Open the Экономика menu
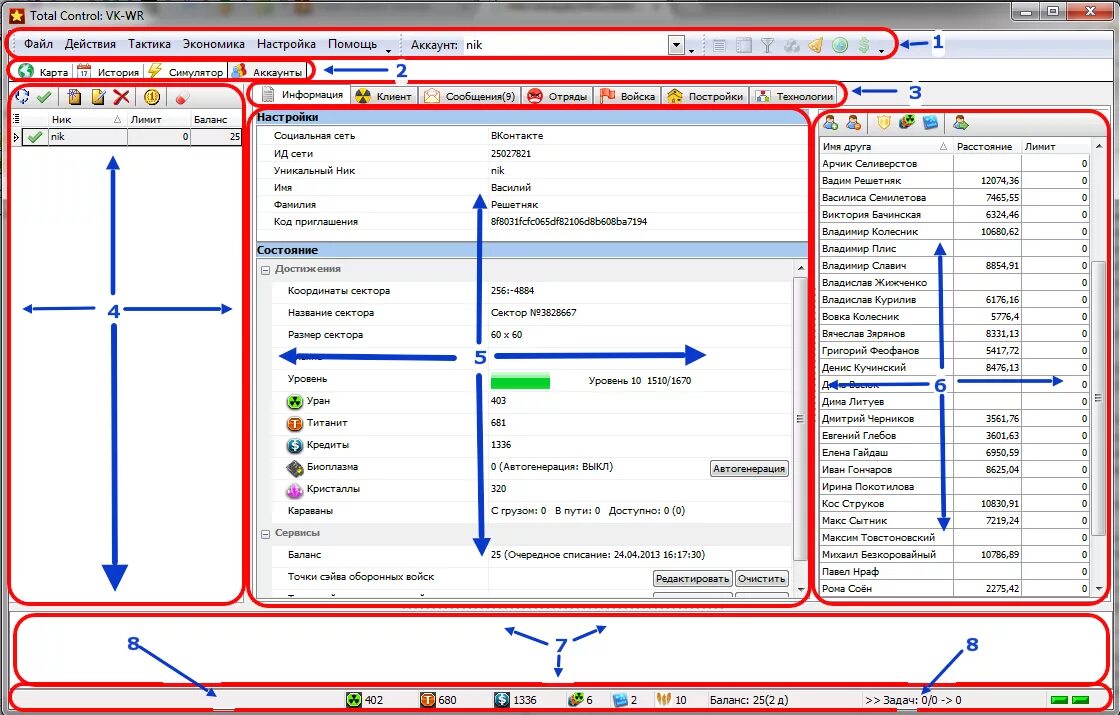The width and height of the screenshot is (1120, 715). [x=212, y=43]
